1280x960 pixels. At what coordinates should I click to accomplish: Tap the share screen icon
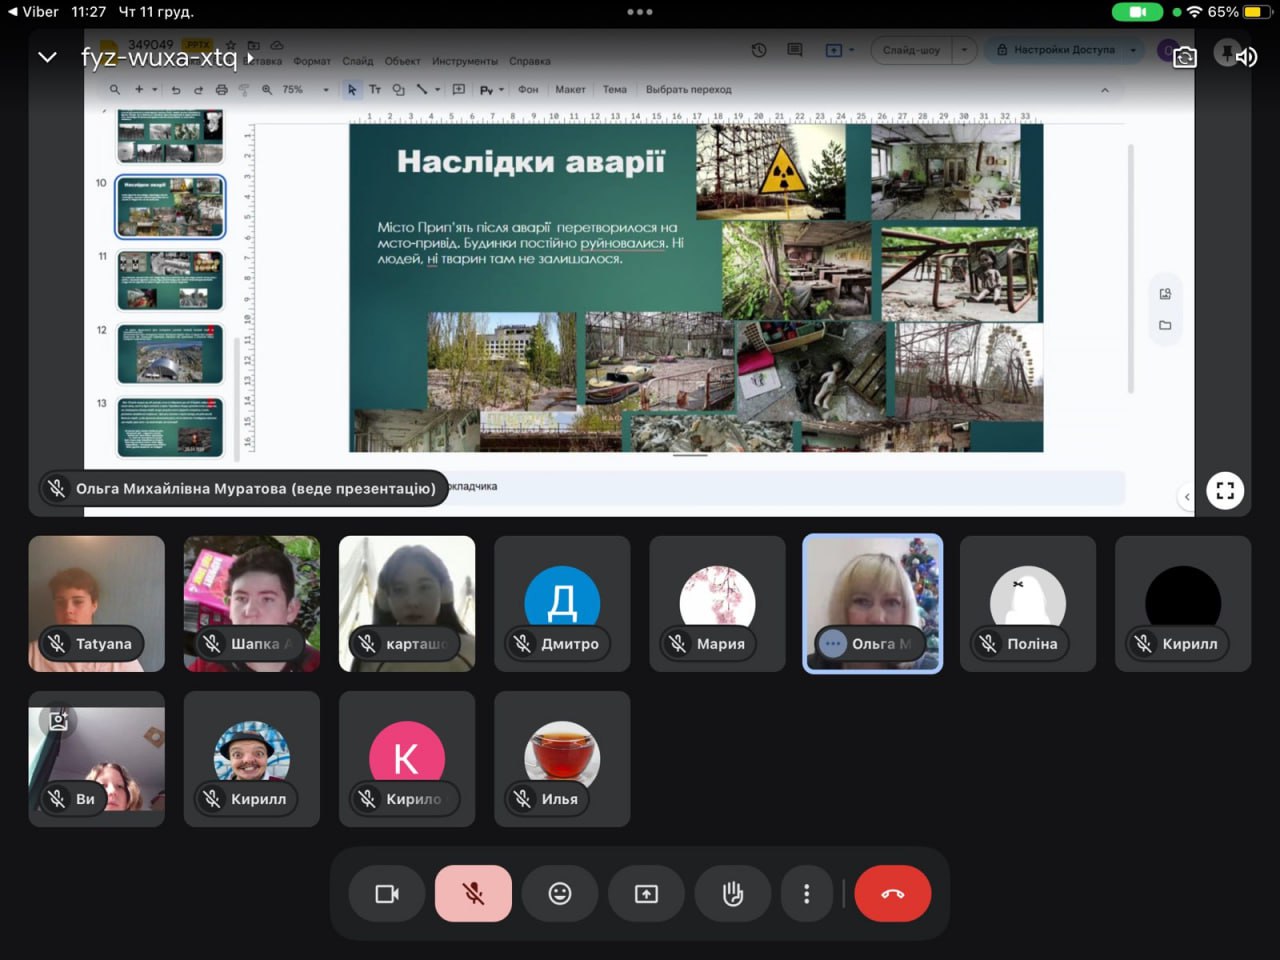[646, 893]
